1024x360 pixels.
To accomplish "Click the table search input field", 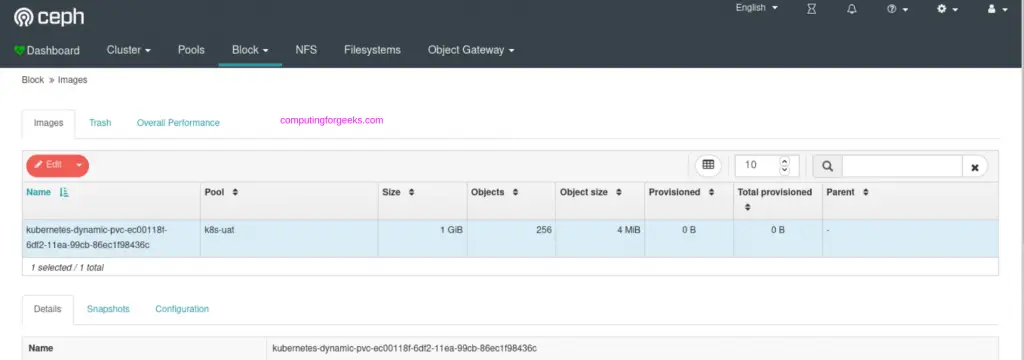I will click(902, 166).
